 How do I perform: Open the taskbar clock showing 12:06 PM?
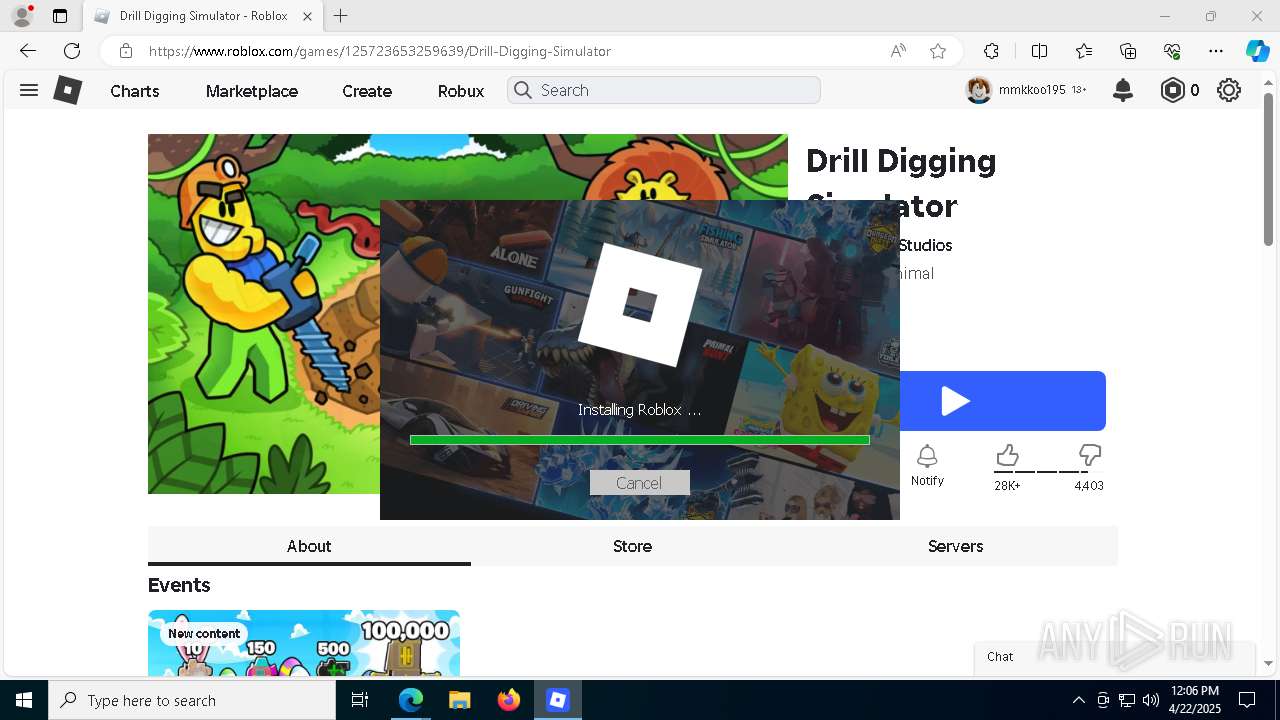pyautogui.click(x=1195, y=700)
